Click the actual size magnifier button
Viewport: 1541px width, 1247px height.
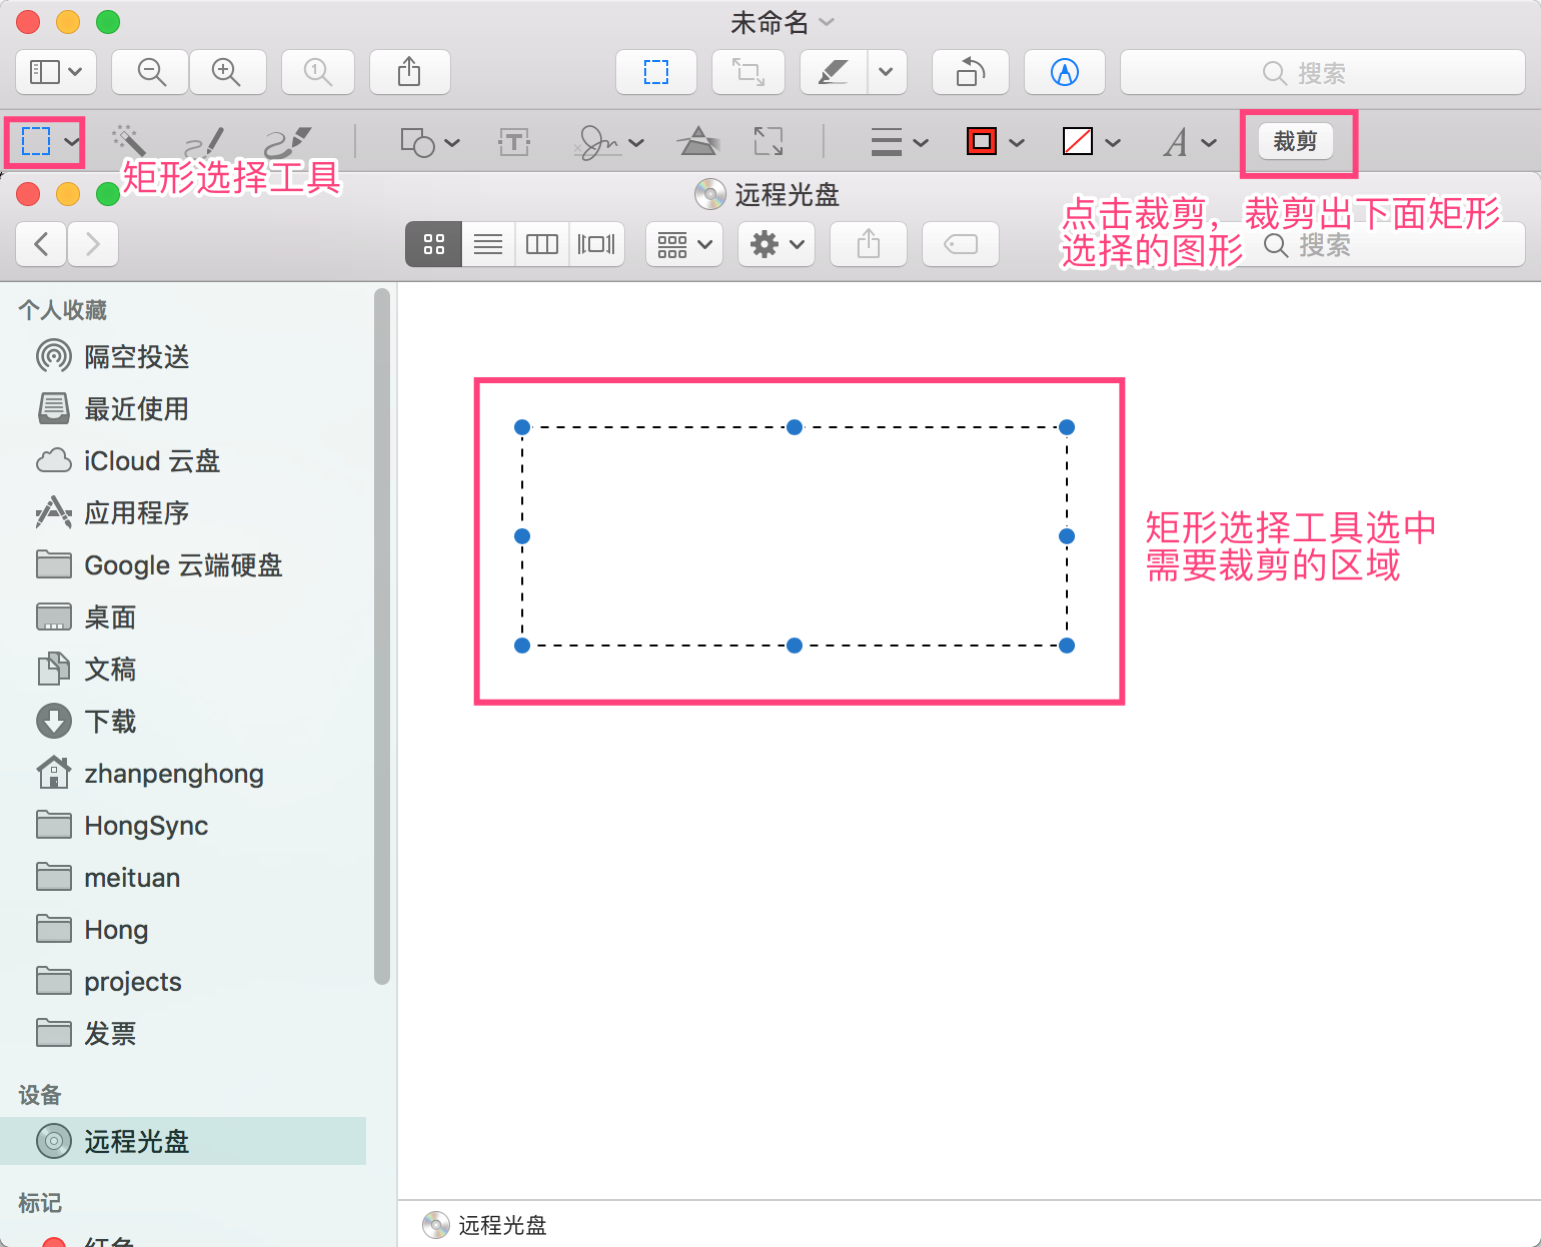[x=318, y=72]
